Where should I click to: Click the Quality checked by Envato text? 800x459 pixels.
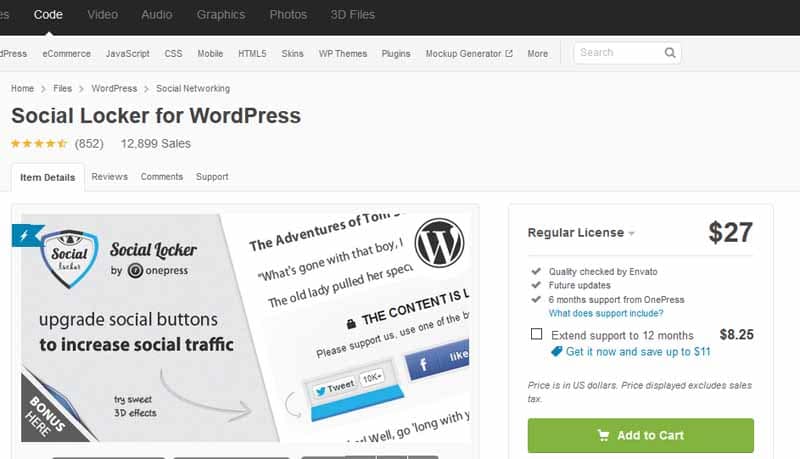tap(603, 271)
